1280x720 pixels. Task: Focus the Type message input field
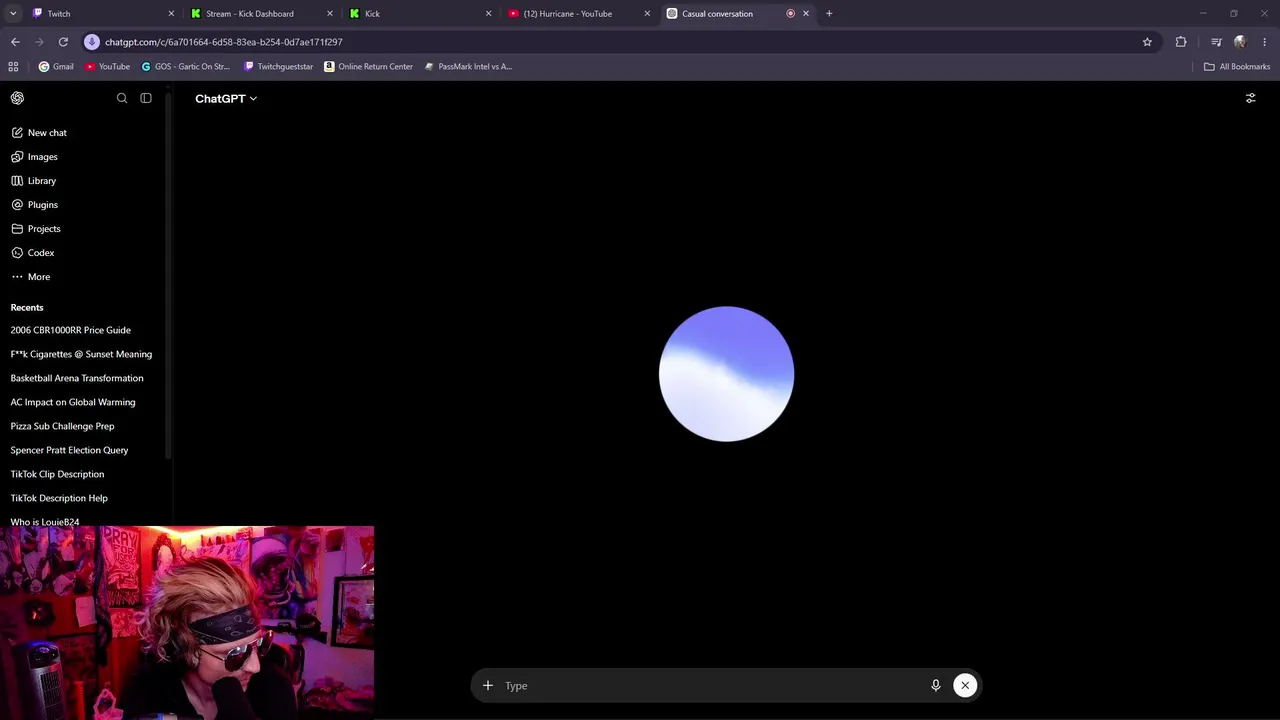712,685
